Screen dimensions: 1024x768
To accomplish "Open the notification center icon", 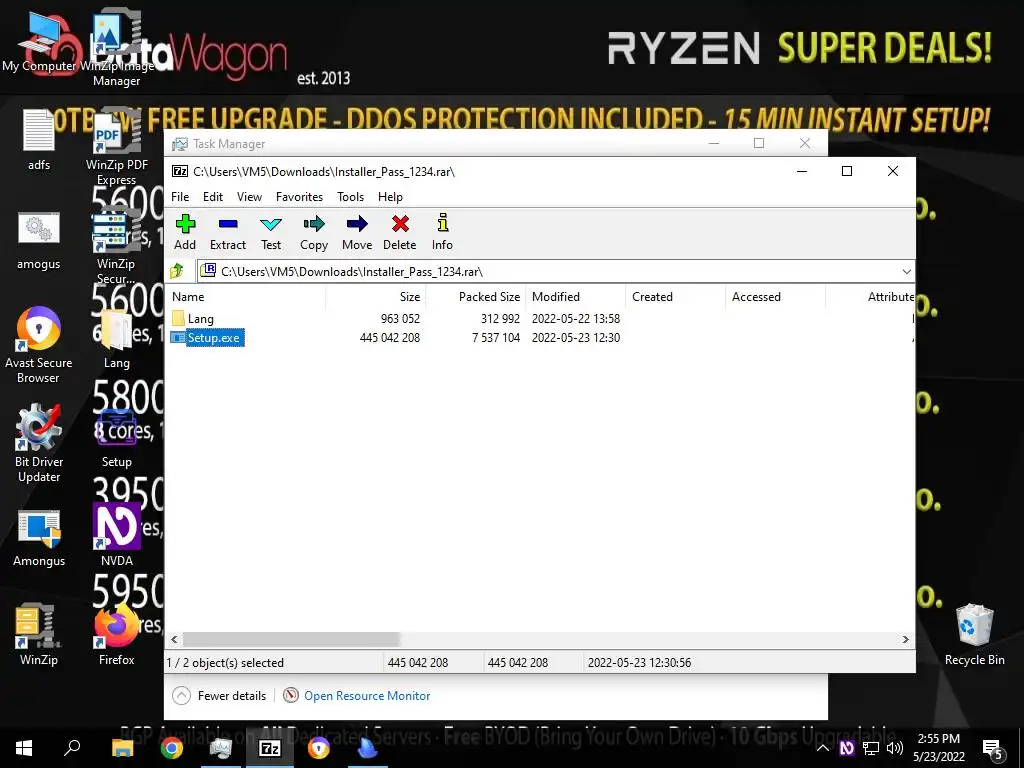I will pyautogui.click(x=993, y=748).
